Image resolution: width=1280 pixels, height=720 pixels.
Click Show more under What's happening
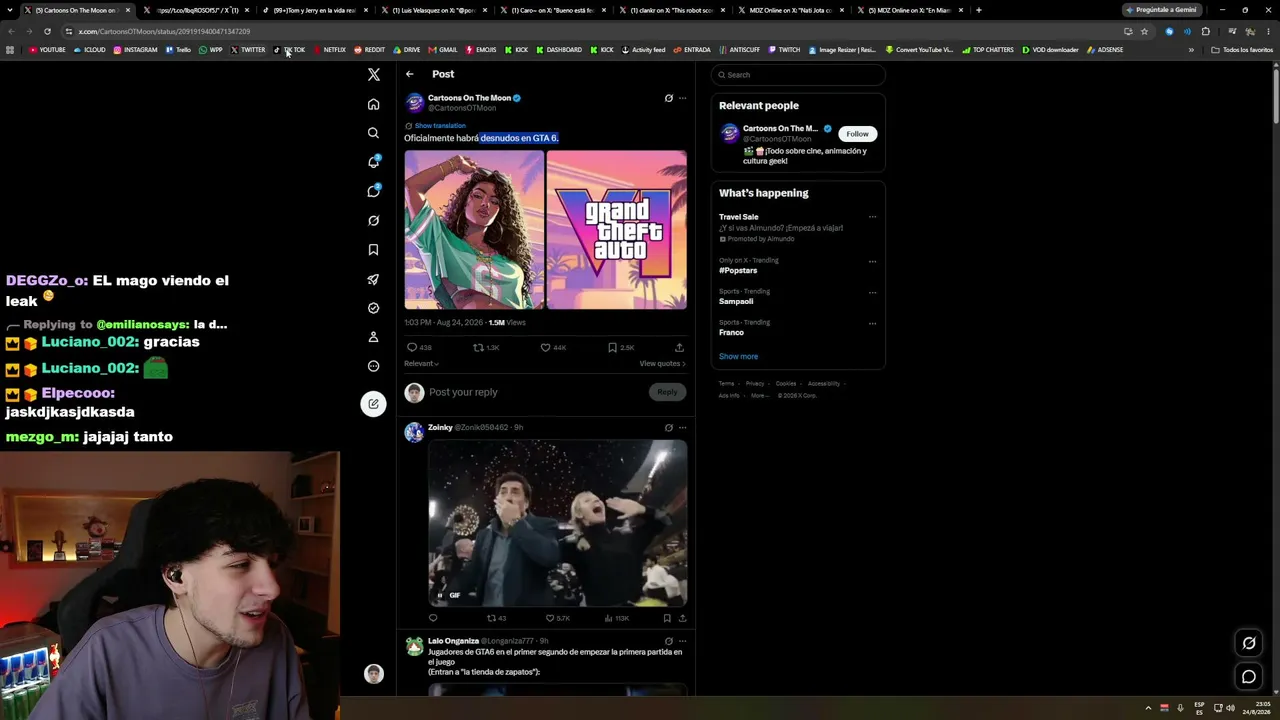[738, 356]
